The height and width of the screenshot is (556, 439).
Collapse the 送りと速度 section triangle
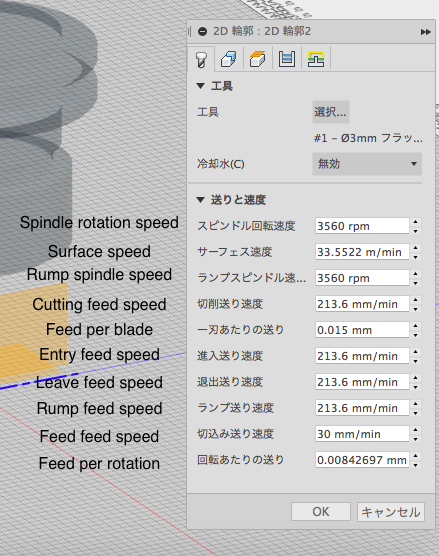200,200
